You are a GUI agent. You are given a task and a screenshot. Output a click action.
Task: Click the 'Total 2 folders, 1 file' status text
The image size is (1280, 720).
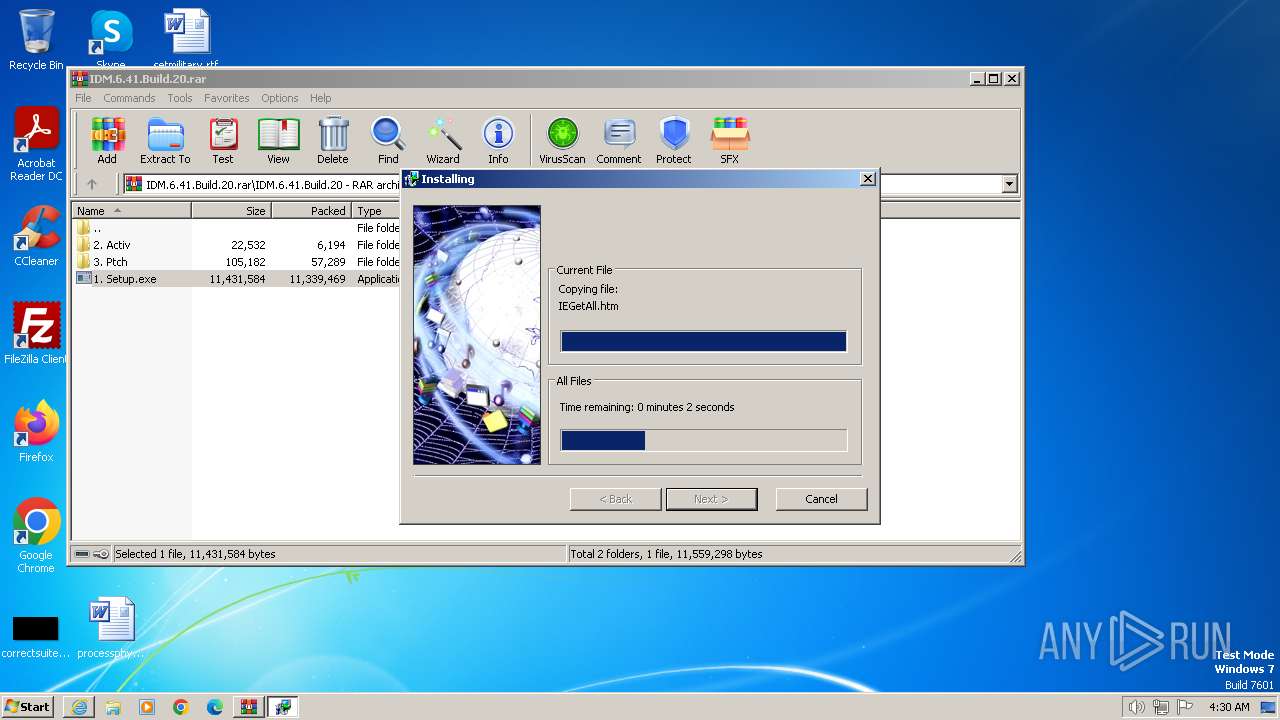click(666, 554)
